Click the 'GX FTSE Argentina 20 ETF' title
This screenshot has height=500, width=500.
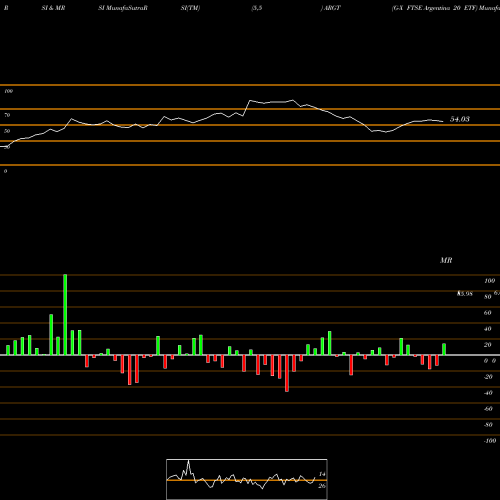point(434,8)
